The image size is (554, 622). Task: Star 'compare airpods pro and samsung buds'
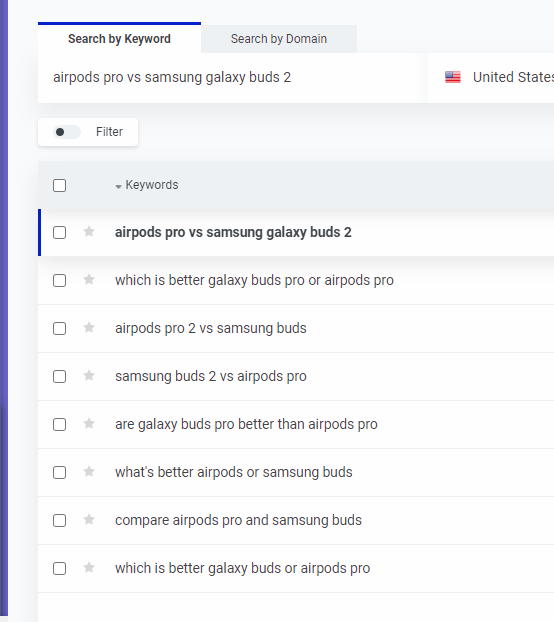[89, 519]
